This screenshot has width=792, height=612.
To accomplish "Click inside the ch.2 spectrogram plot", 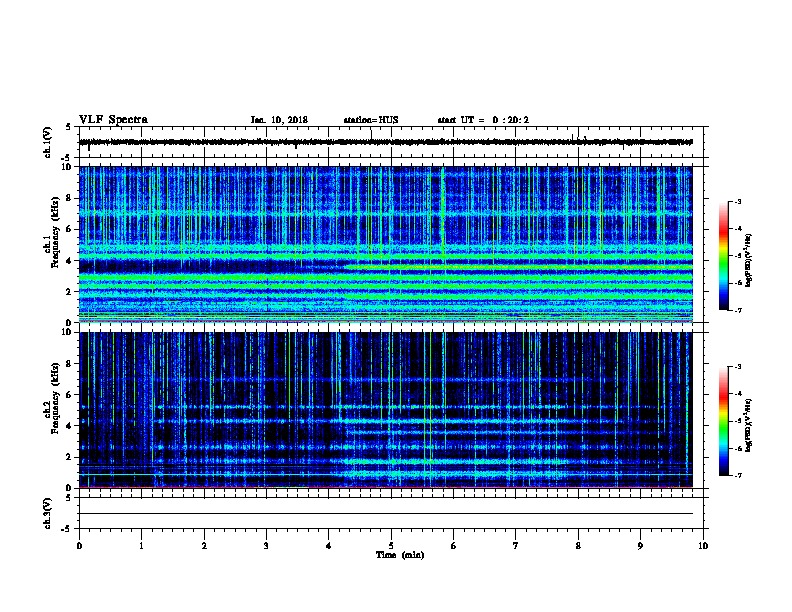I will point(386,410).
